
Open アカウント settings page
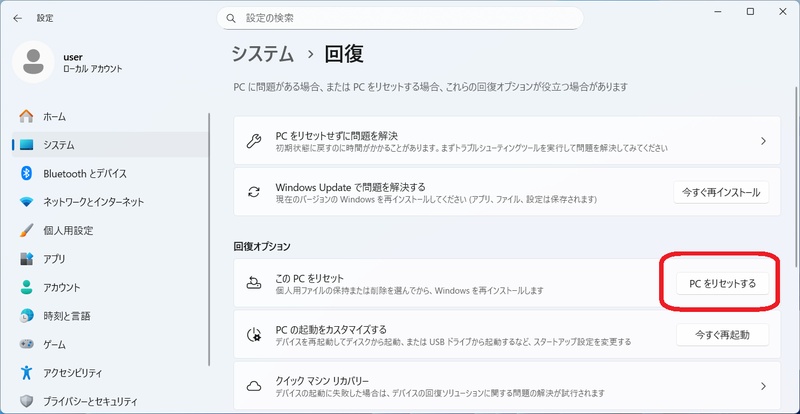[x=110, y=287]
